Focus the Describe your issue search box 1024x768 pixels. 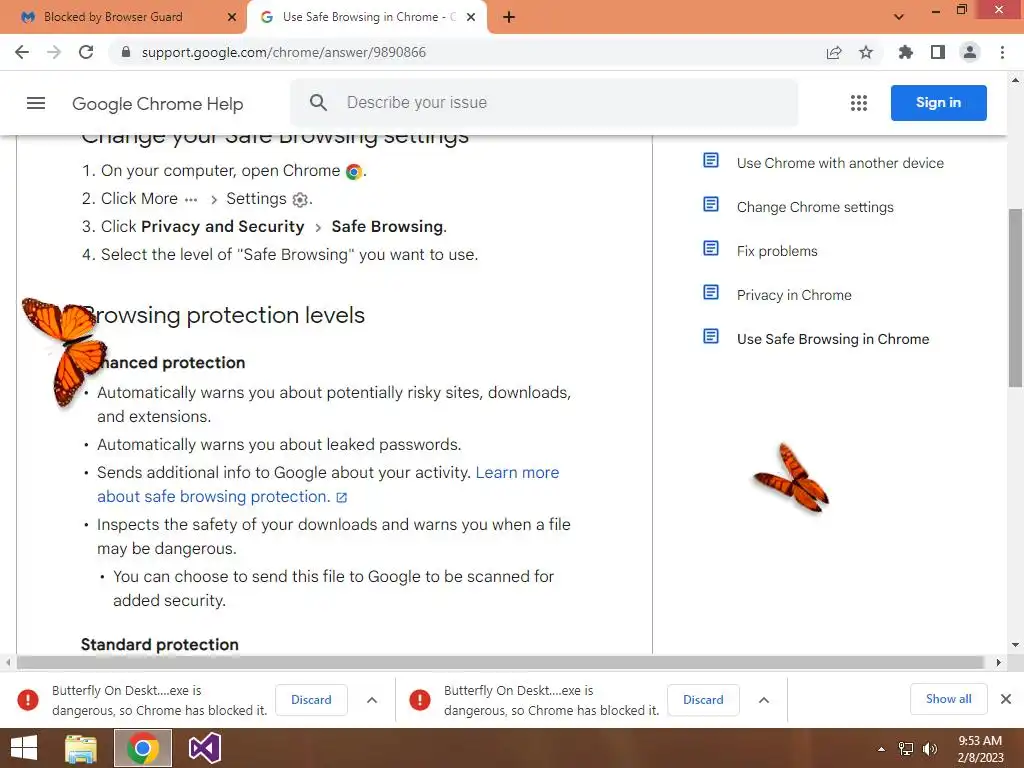tap(543, 103)
